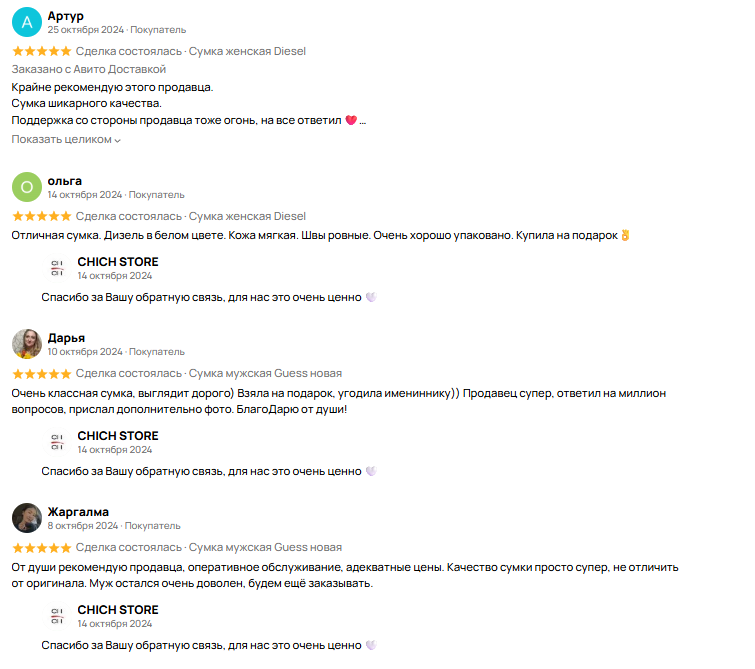Open CHICH STORE name in reply to Жаргалма
The height and width of the screenshot is (669, 755).
[118, 610]
